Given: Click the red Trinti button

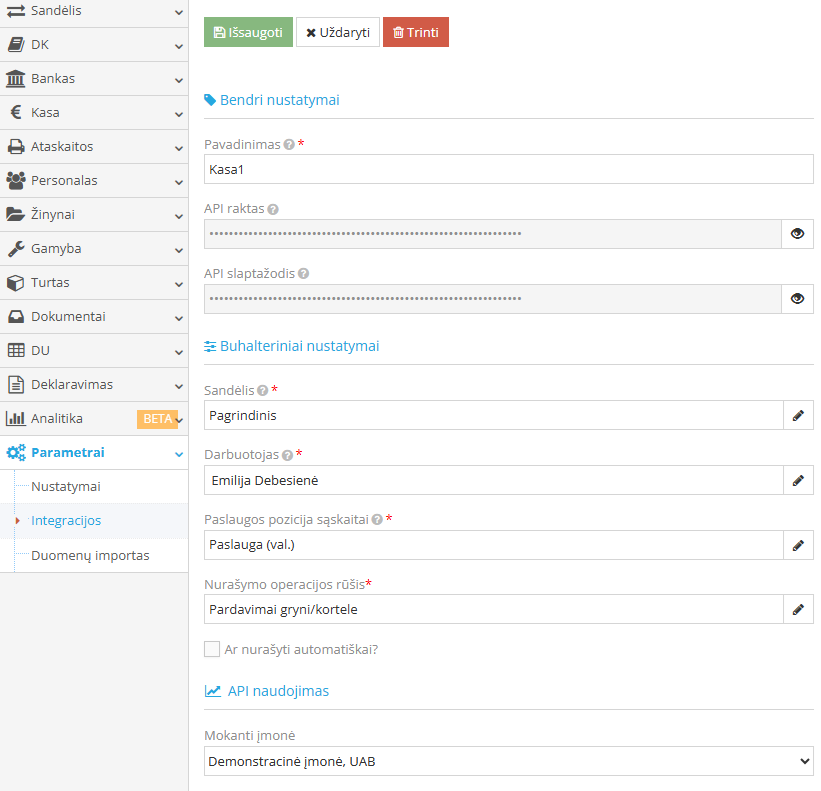Looking at the screenshot, I should click(x=416, y=32).
